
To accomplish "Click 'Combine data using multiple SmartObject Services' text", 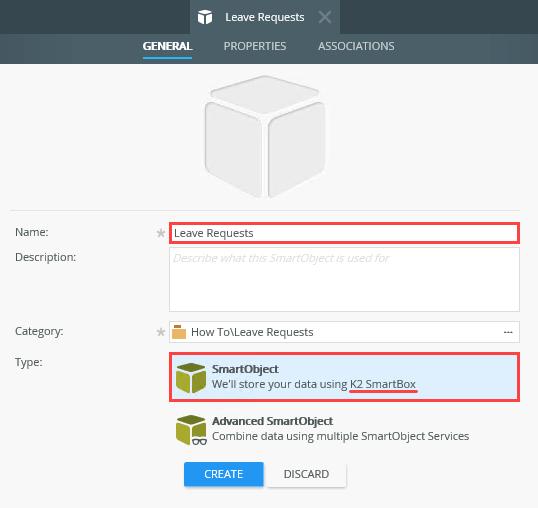I will pos(340,436).
